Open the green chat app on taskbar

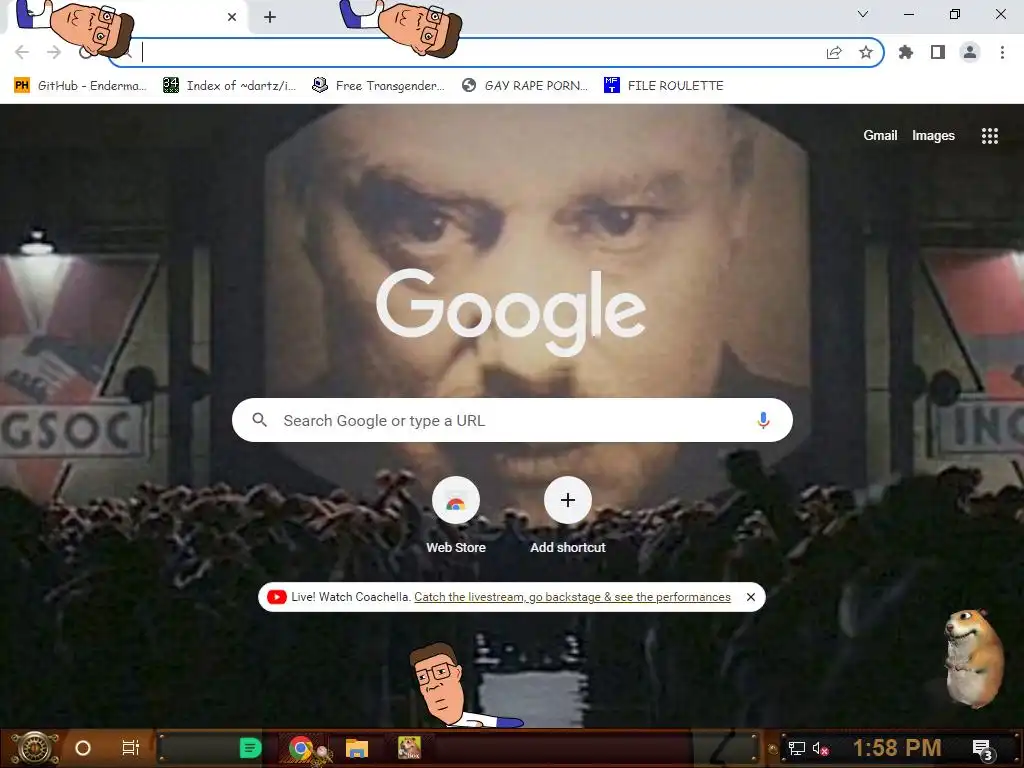pyautogui.click(x=250, y=748)
